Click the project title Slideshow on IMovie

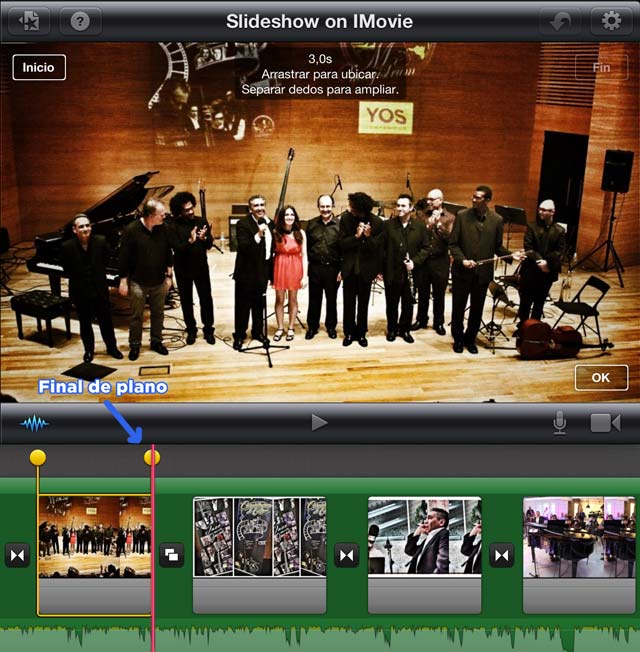pos(319,21)
